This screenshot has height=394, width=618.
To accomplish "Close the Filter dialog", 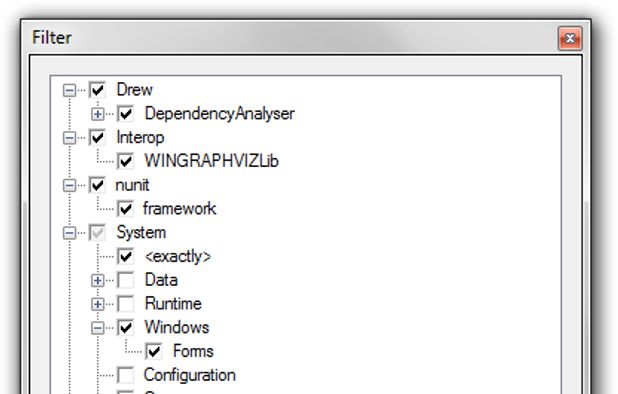I will [x=570, y=38].
